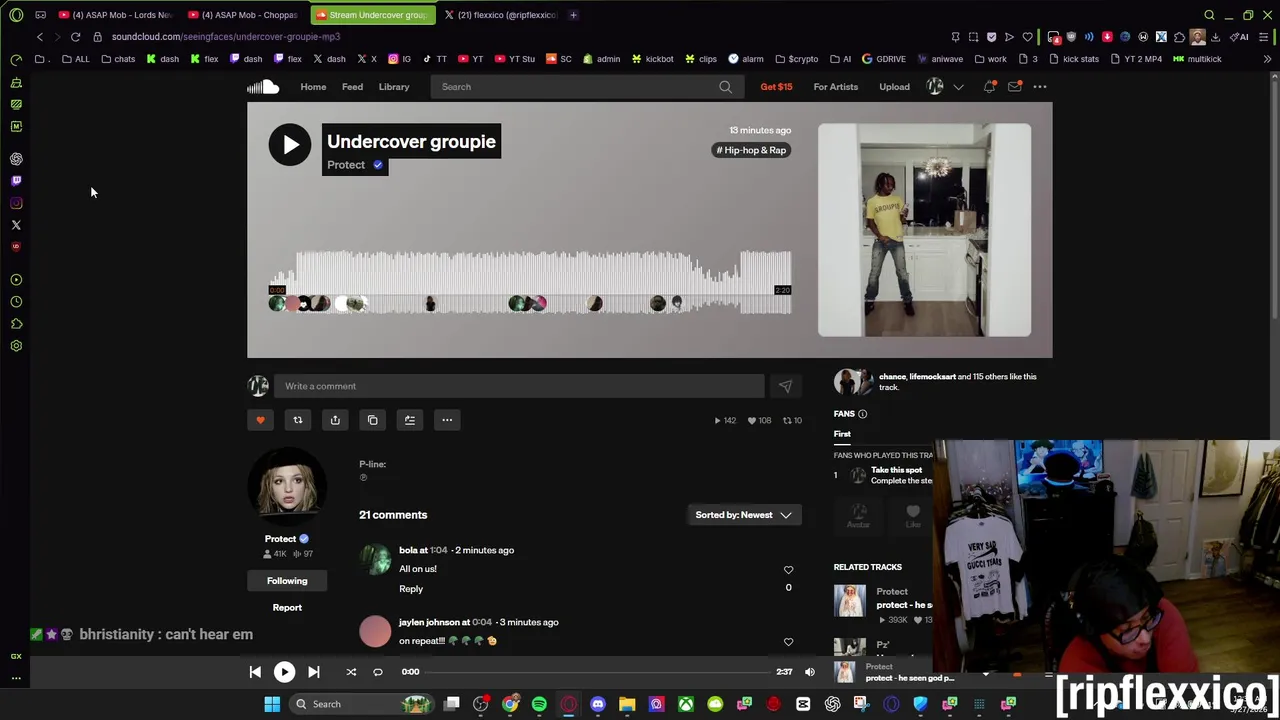Like bola's comment with the heart icon
Viewport: 1280px width, 720px height.
coord(788,570)
